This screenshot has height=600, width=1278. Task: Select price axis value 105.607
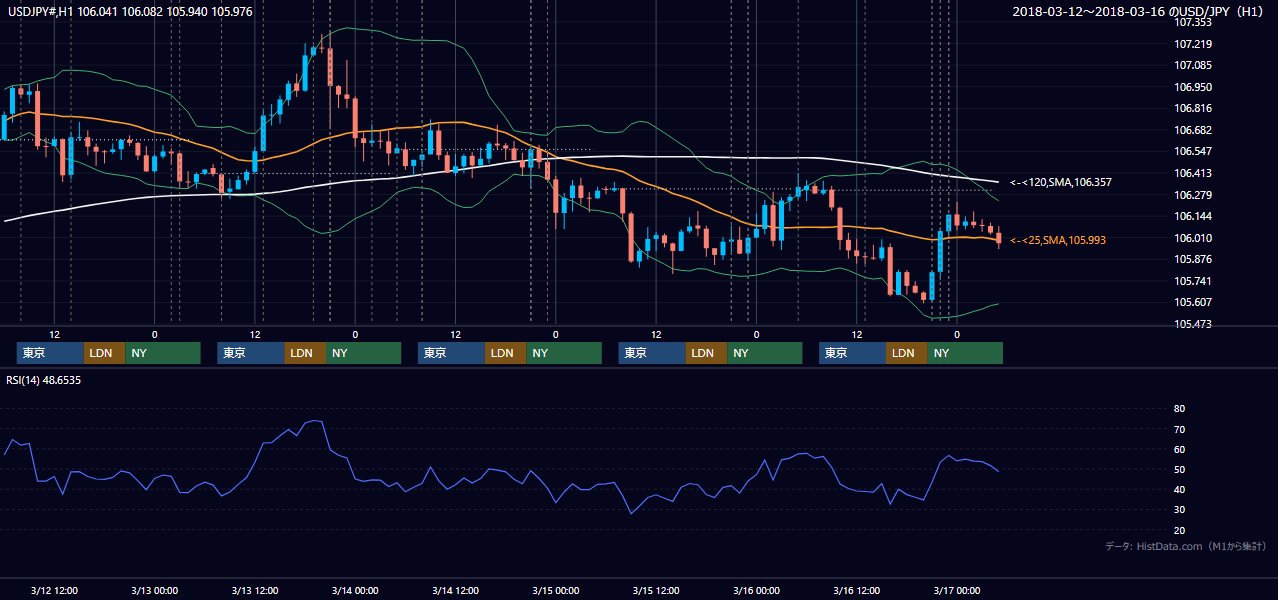pos(1193,302)
